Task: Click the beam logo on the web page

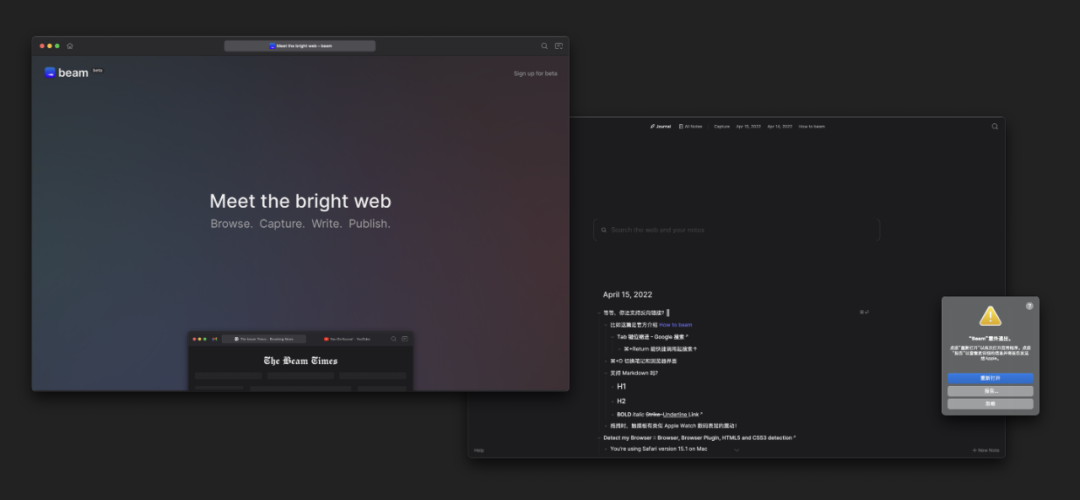Action: coord(67,73)
